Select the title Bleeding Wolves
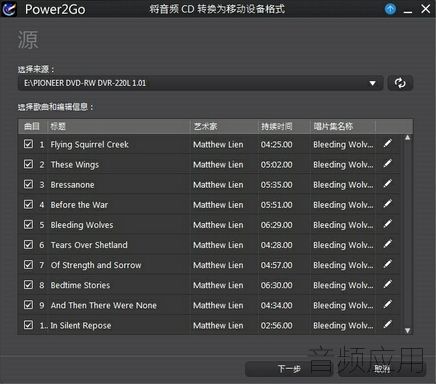436x384 pixels. [x=82, y=225]
